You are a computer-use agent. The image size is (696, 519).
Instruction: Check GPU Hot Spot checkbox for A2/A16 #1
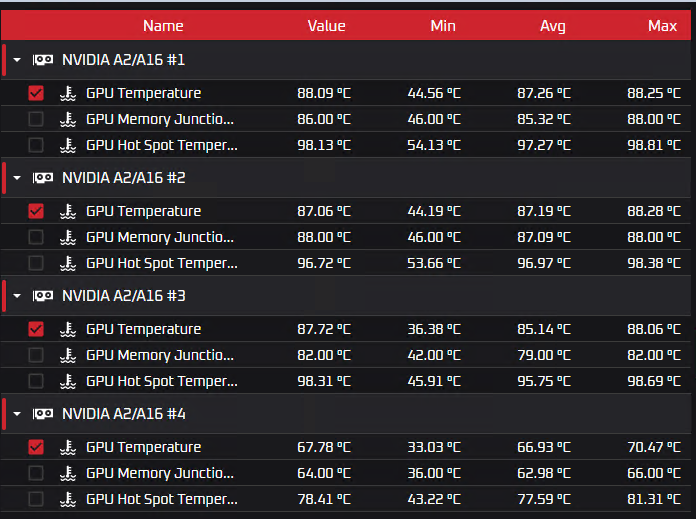36,145
